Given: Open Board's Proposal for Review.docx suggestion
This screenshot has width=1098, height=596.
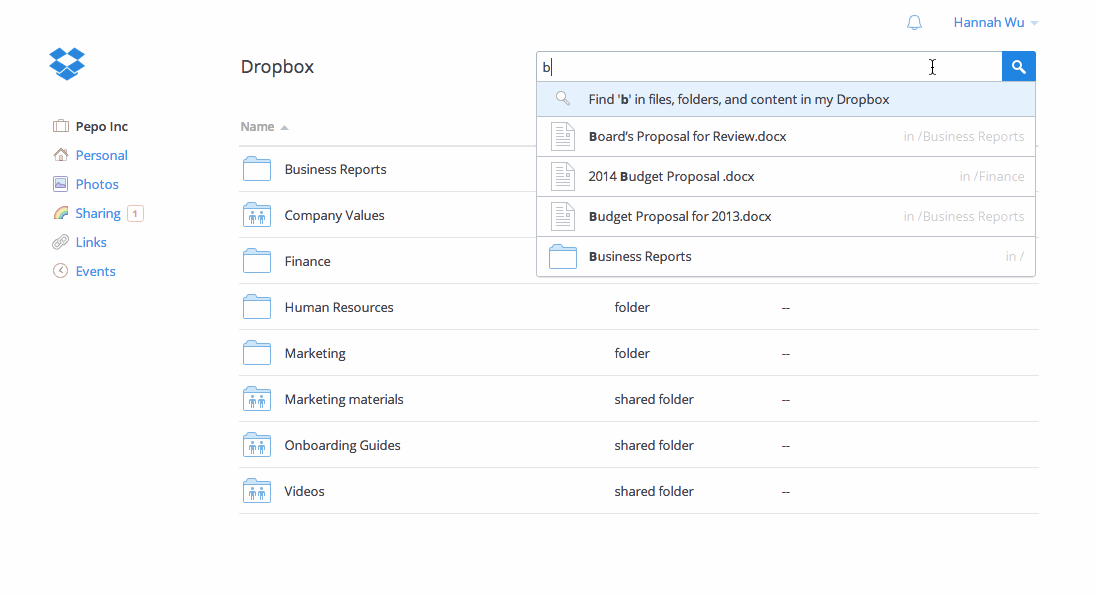Looking at the screenshot, I should click(786, 137).
